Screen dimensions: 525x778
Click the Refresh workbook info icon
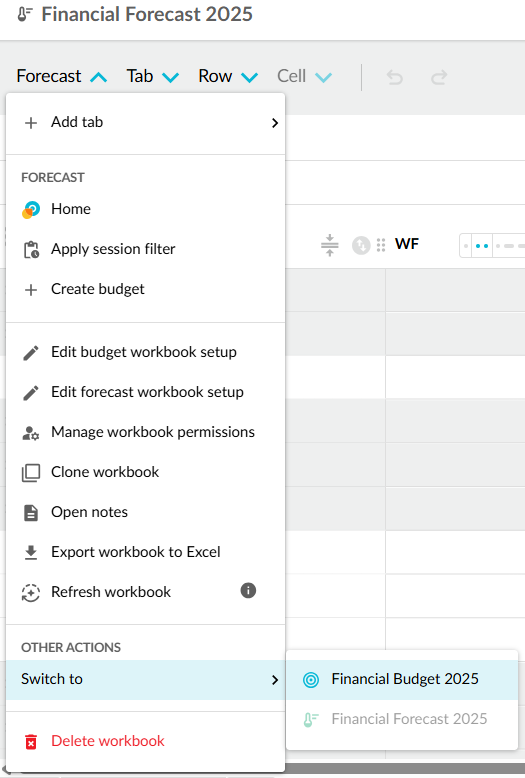click(x=248, y=590)
